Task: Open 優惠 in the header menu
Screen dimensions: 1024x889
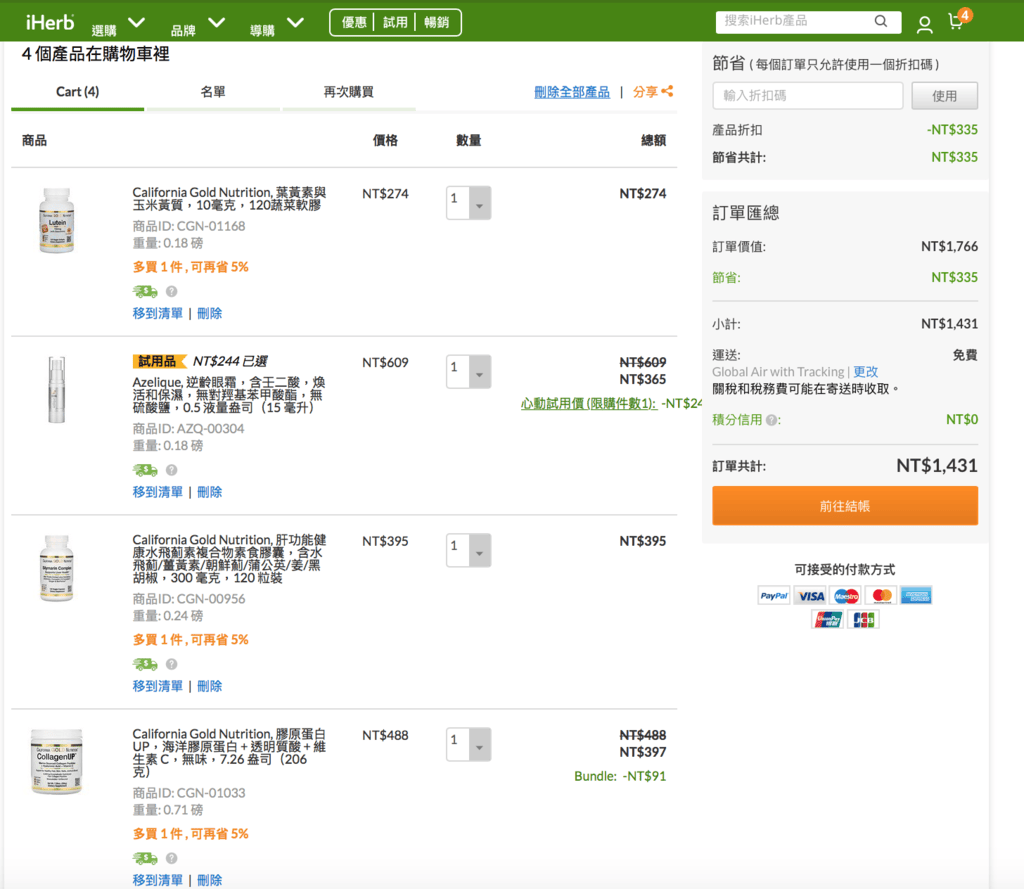Action: (x=355, y=22)
